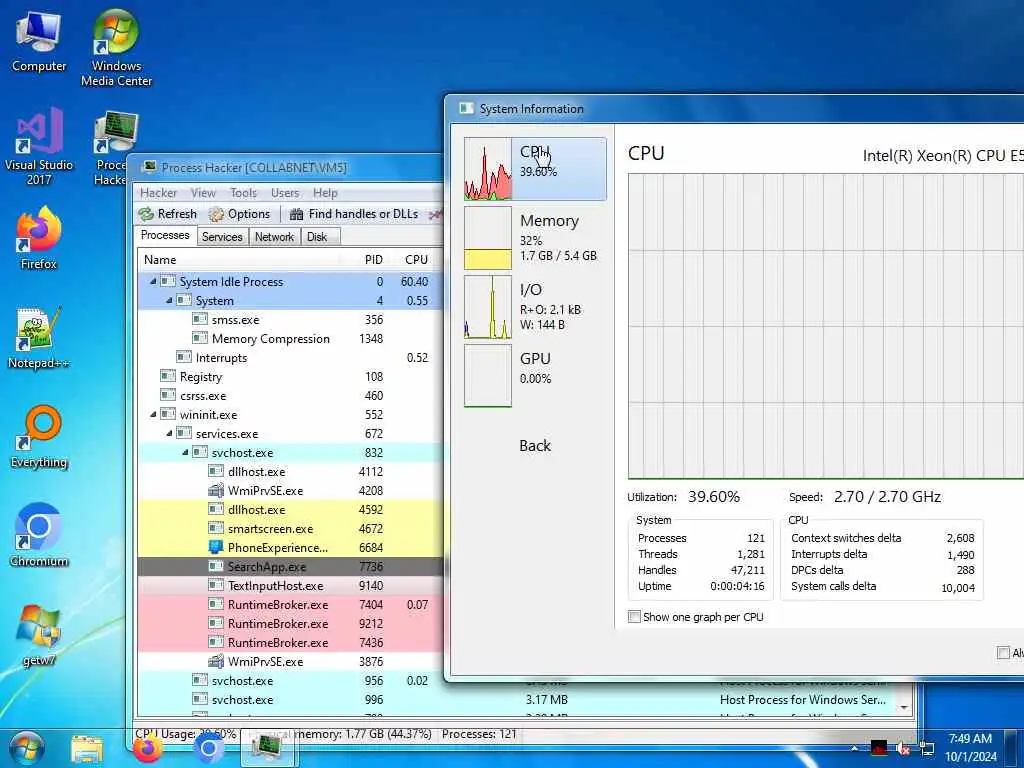Enable Show one graph per CPU
This screenshot has width=1024, height=768.
click(x=634, y=616)
